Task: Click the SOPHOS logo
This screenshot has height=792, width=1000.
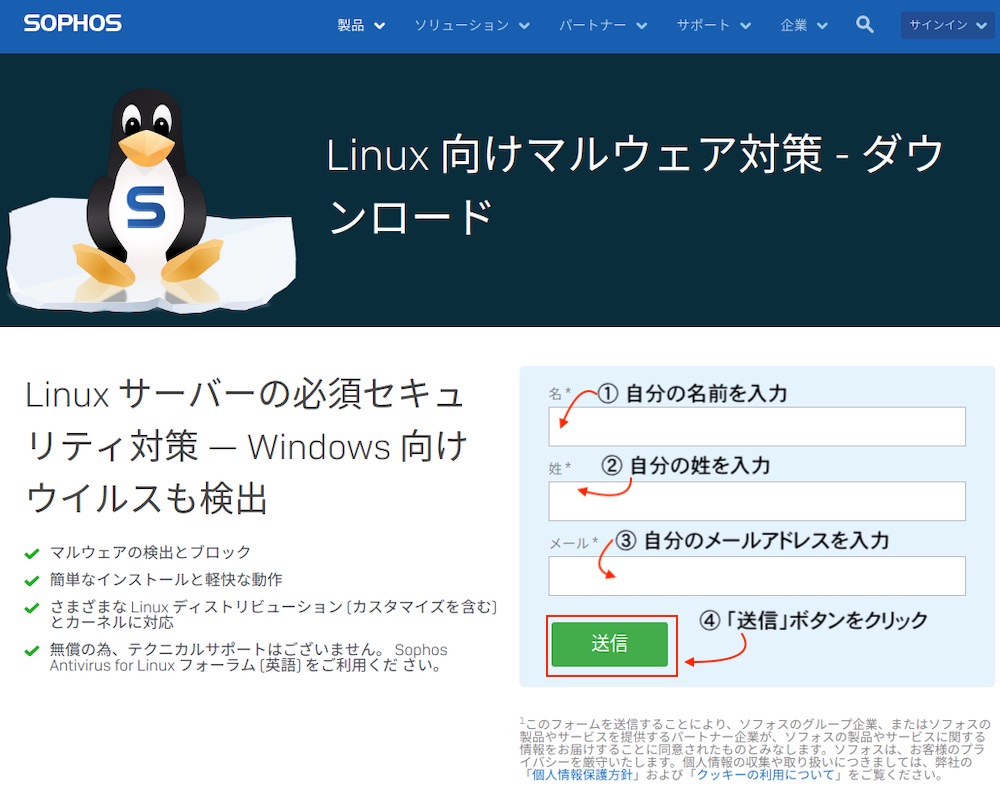Action: coord(73,24)
